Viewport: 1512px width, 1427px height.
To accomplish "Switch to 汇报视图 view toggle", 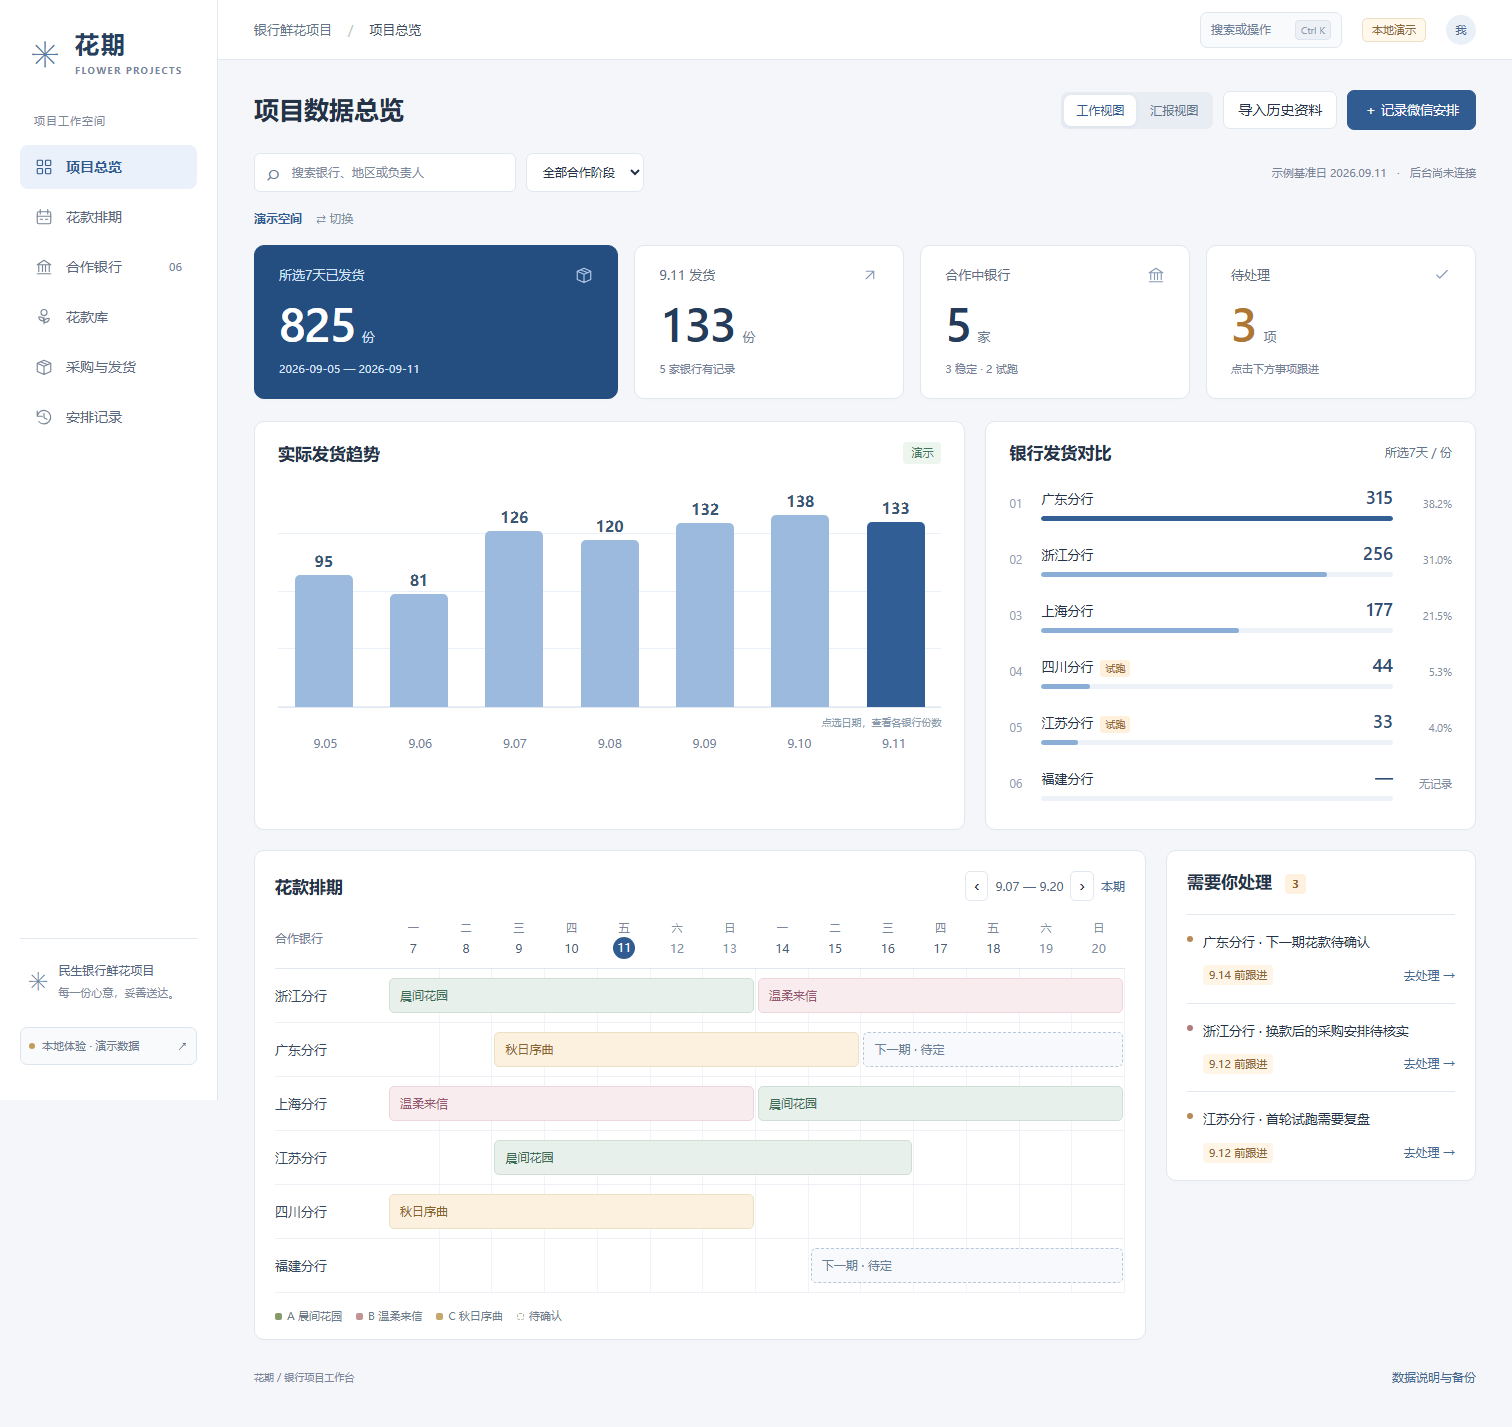I will [x=1174, y=110].
